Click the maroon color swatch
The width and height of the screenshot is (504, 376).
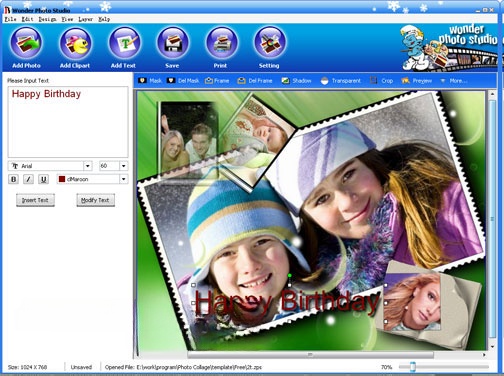62,179
